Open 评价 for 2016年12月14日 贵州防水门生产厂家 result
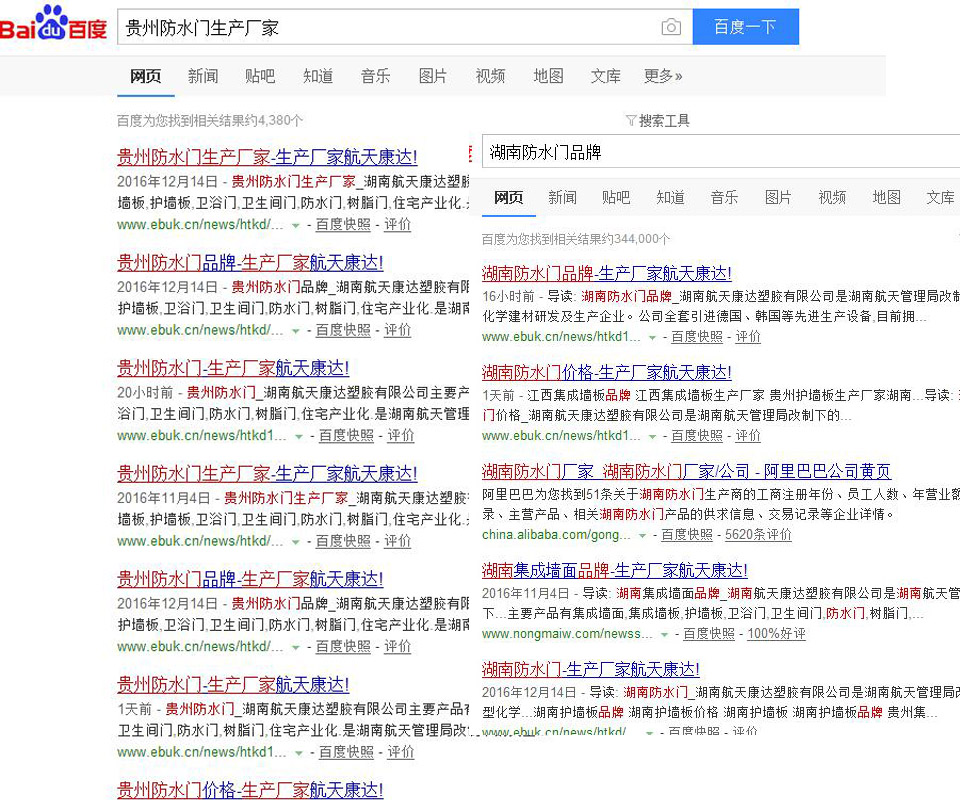 point(398,224)
